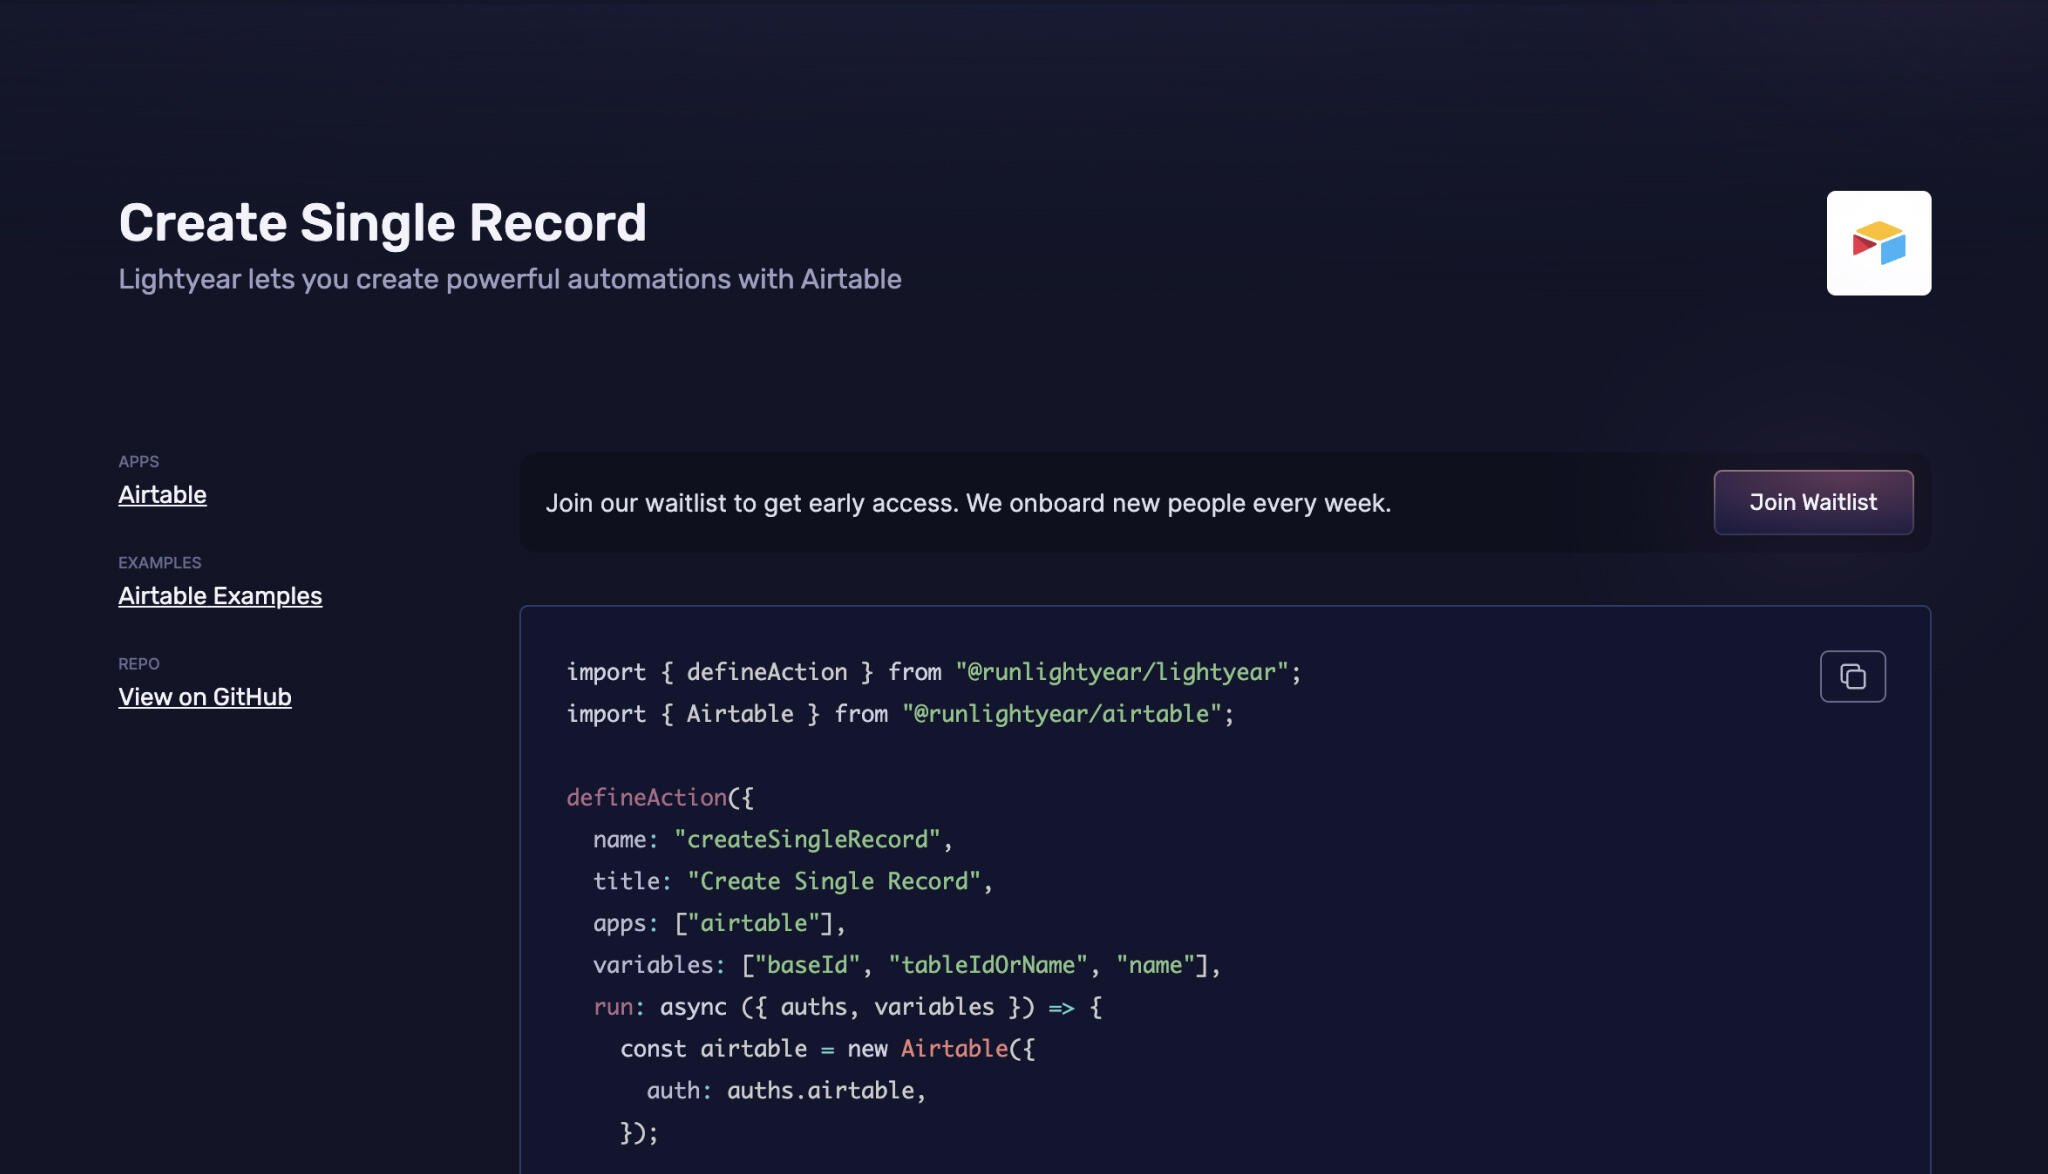Click the "tableIdOrName" variable string
This screenshot has height=1174, width=2048.
[989, 964]
